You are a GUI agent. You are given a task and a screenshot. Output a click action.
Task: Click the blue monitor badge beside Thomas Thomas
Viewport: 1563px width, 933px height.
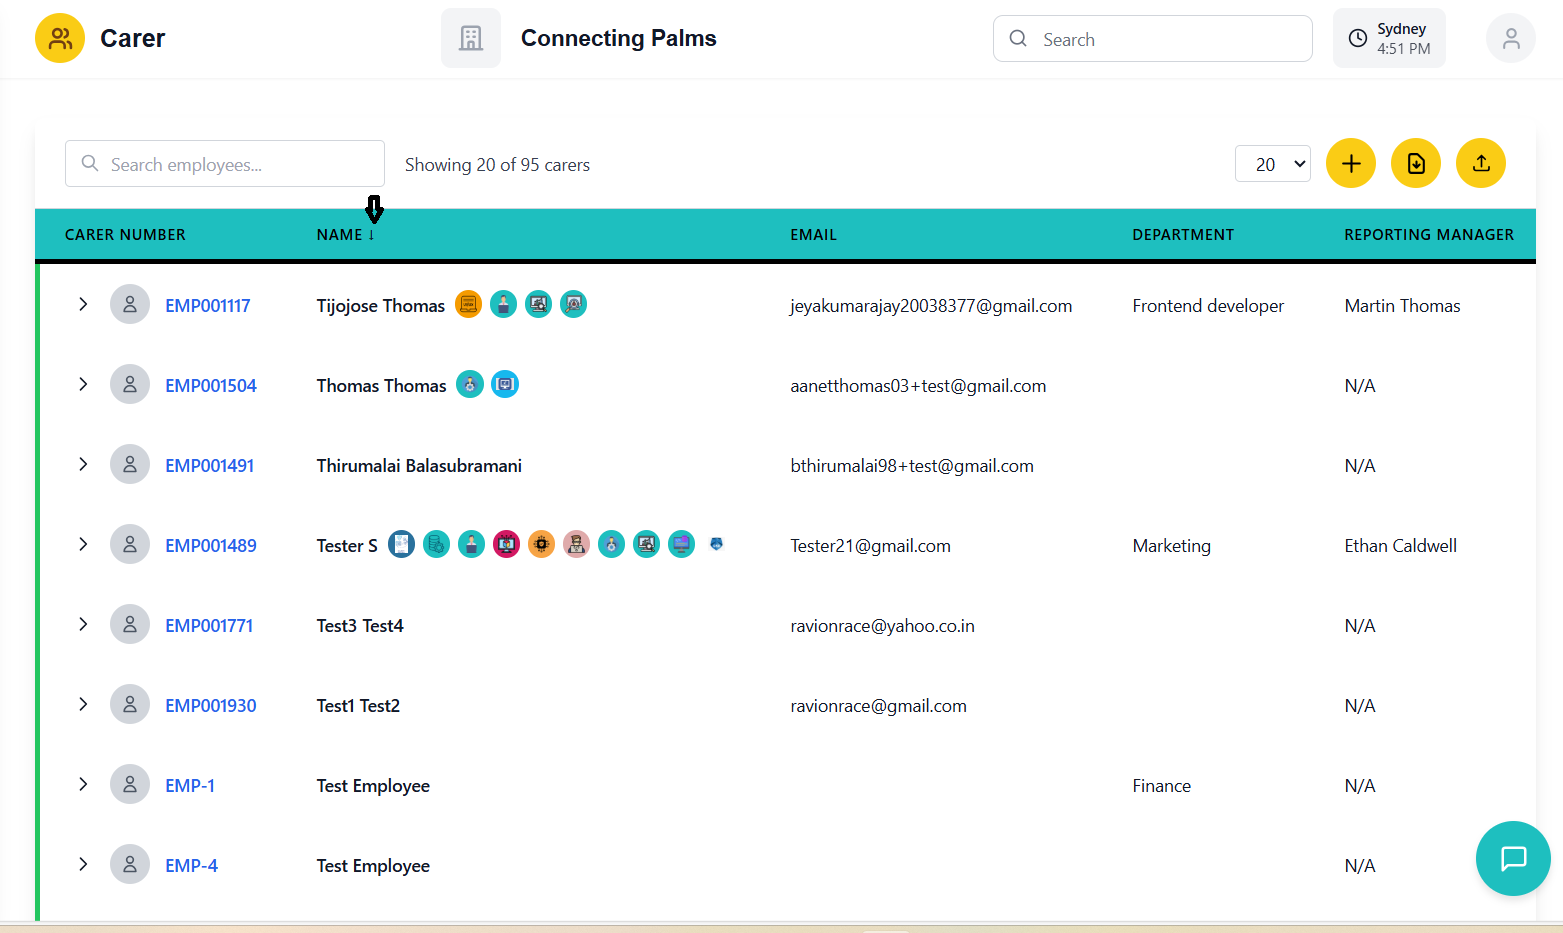pos(505,384)
